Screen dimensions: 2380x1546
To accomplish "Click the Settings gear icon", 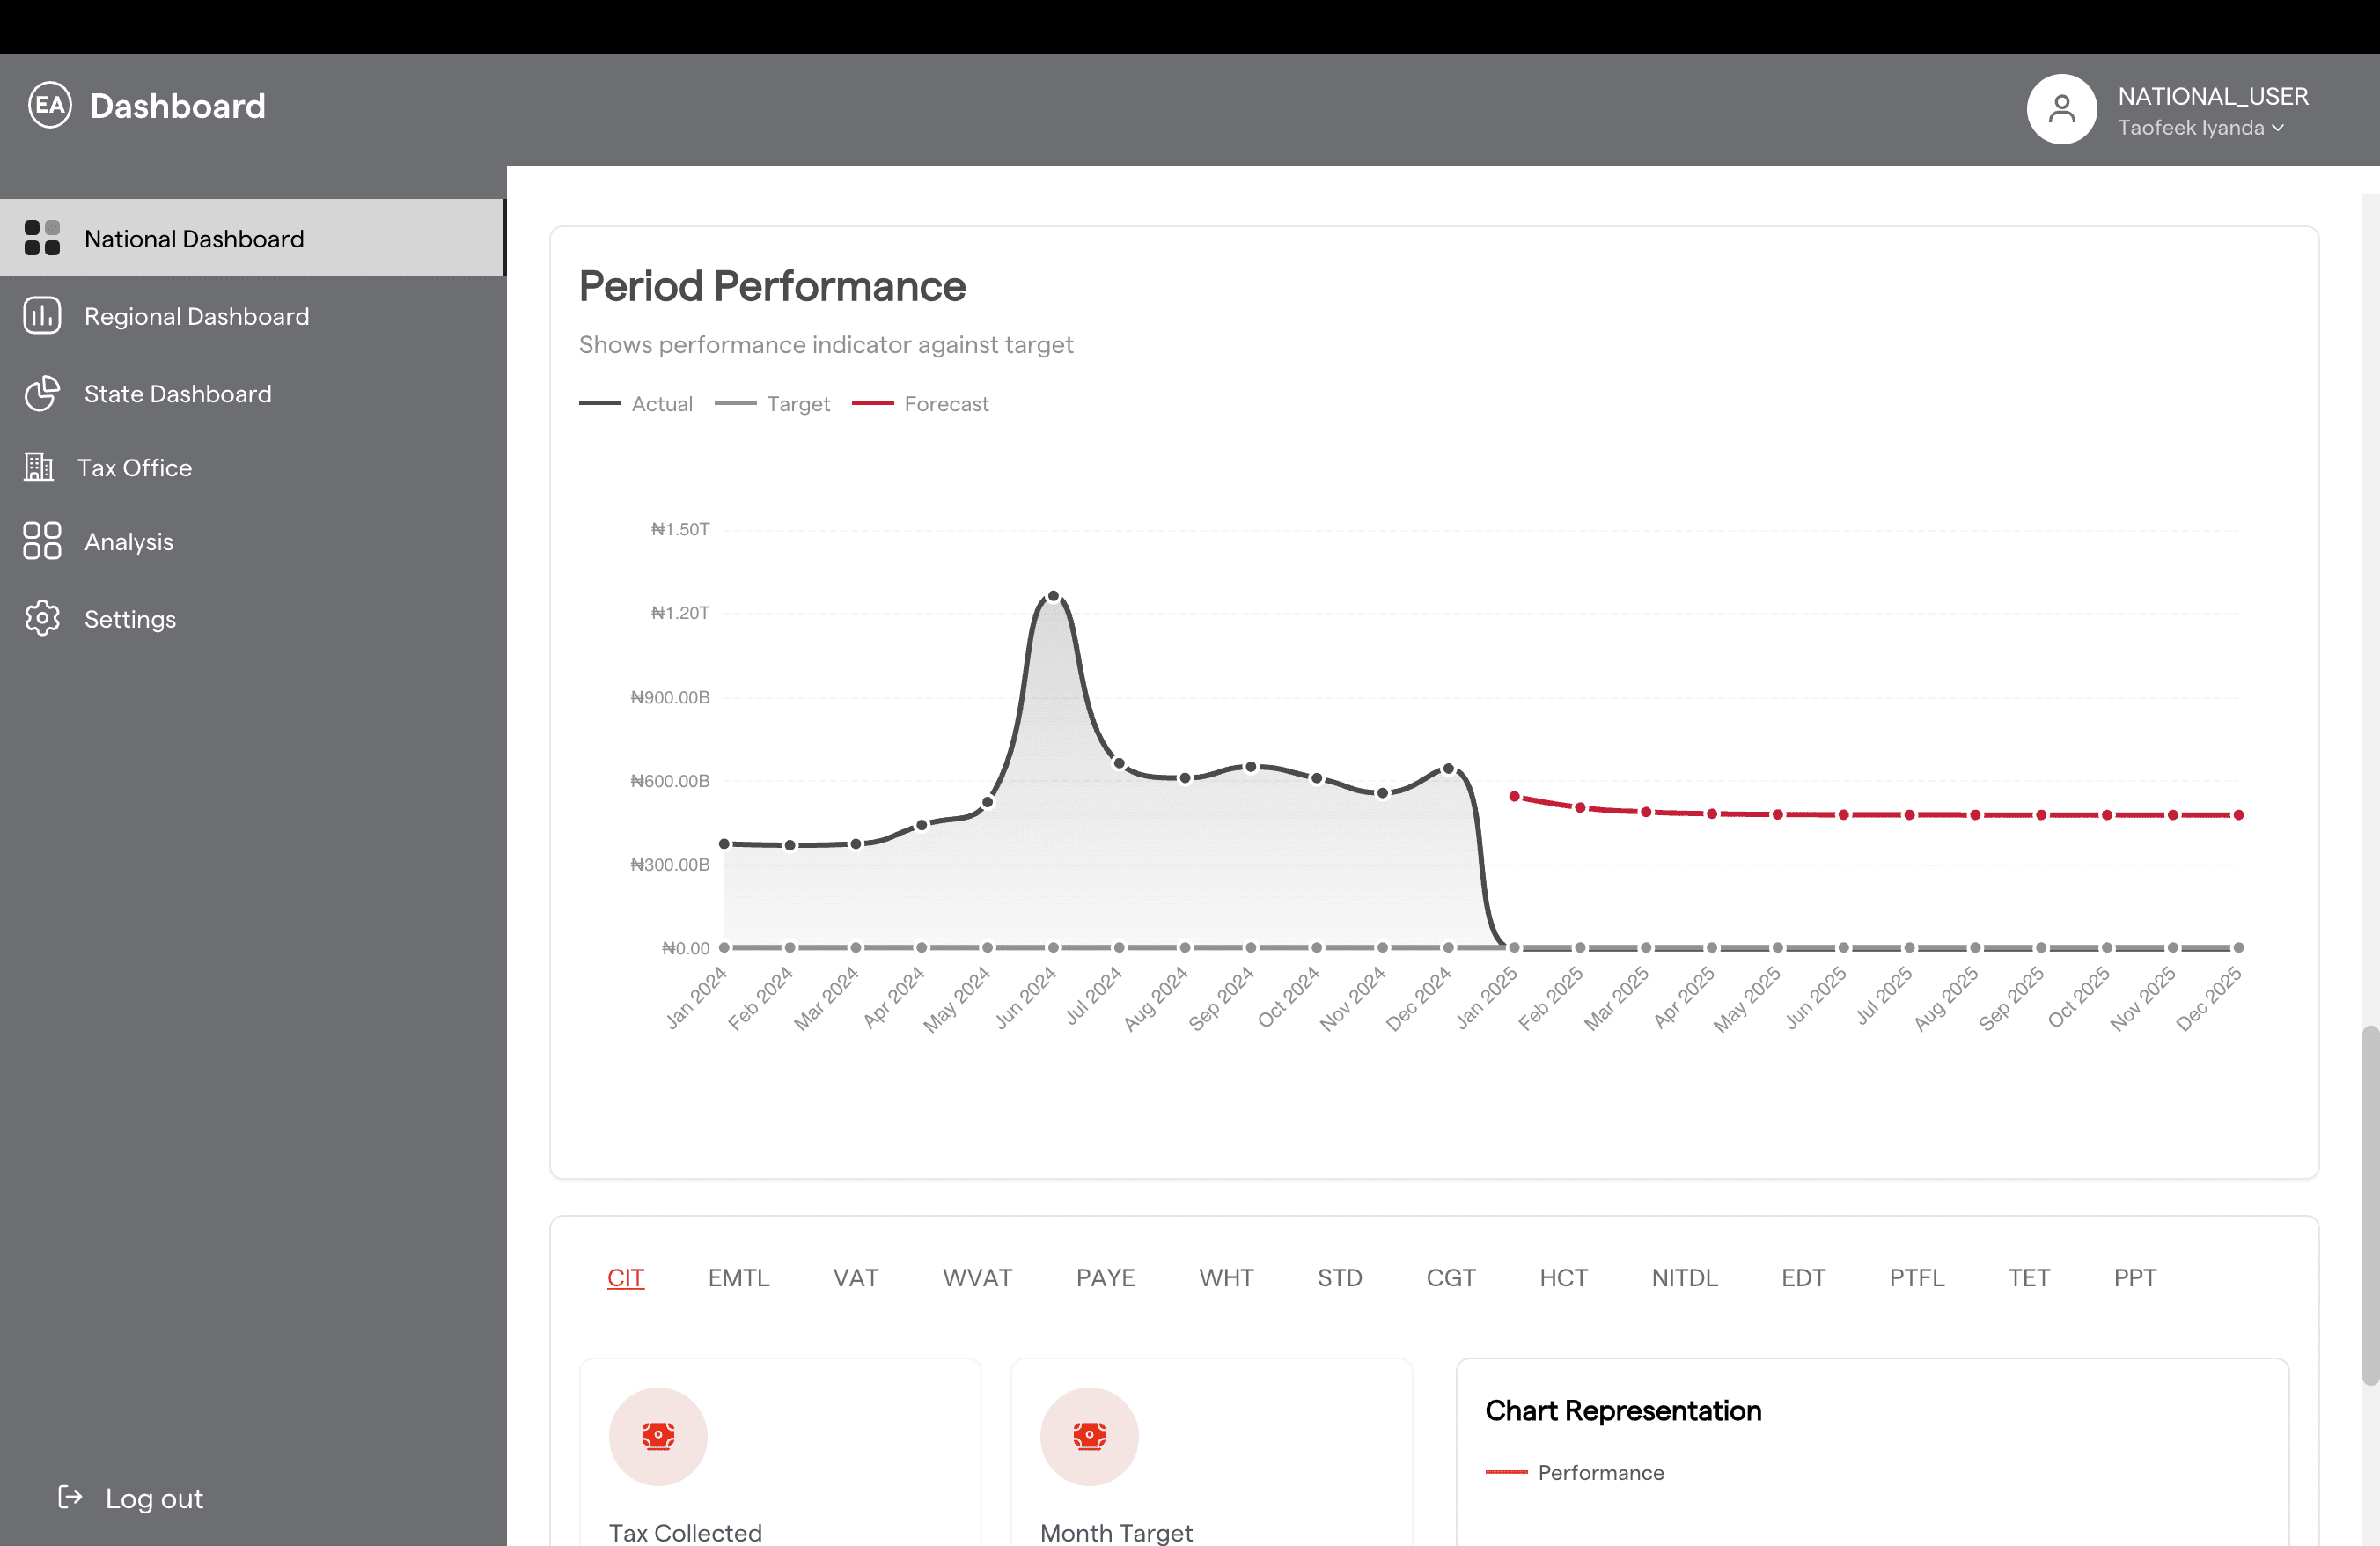I will coord(42,619).
